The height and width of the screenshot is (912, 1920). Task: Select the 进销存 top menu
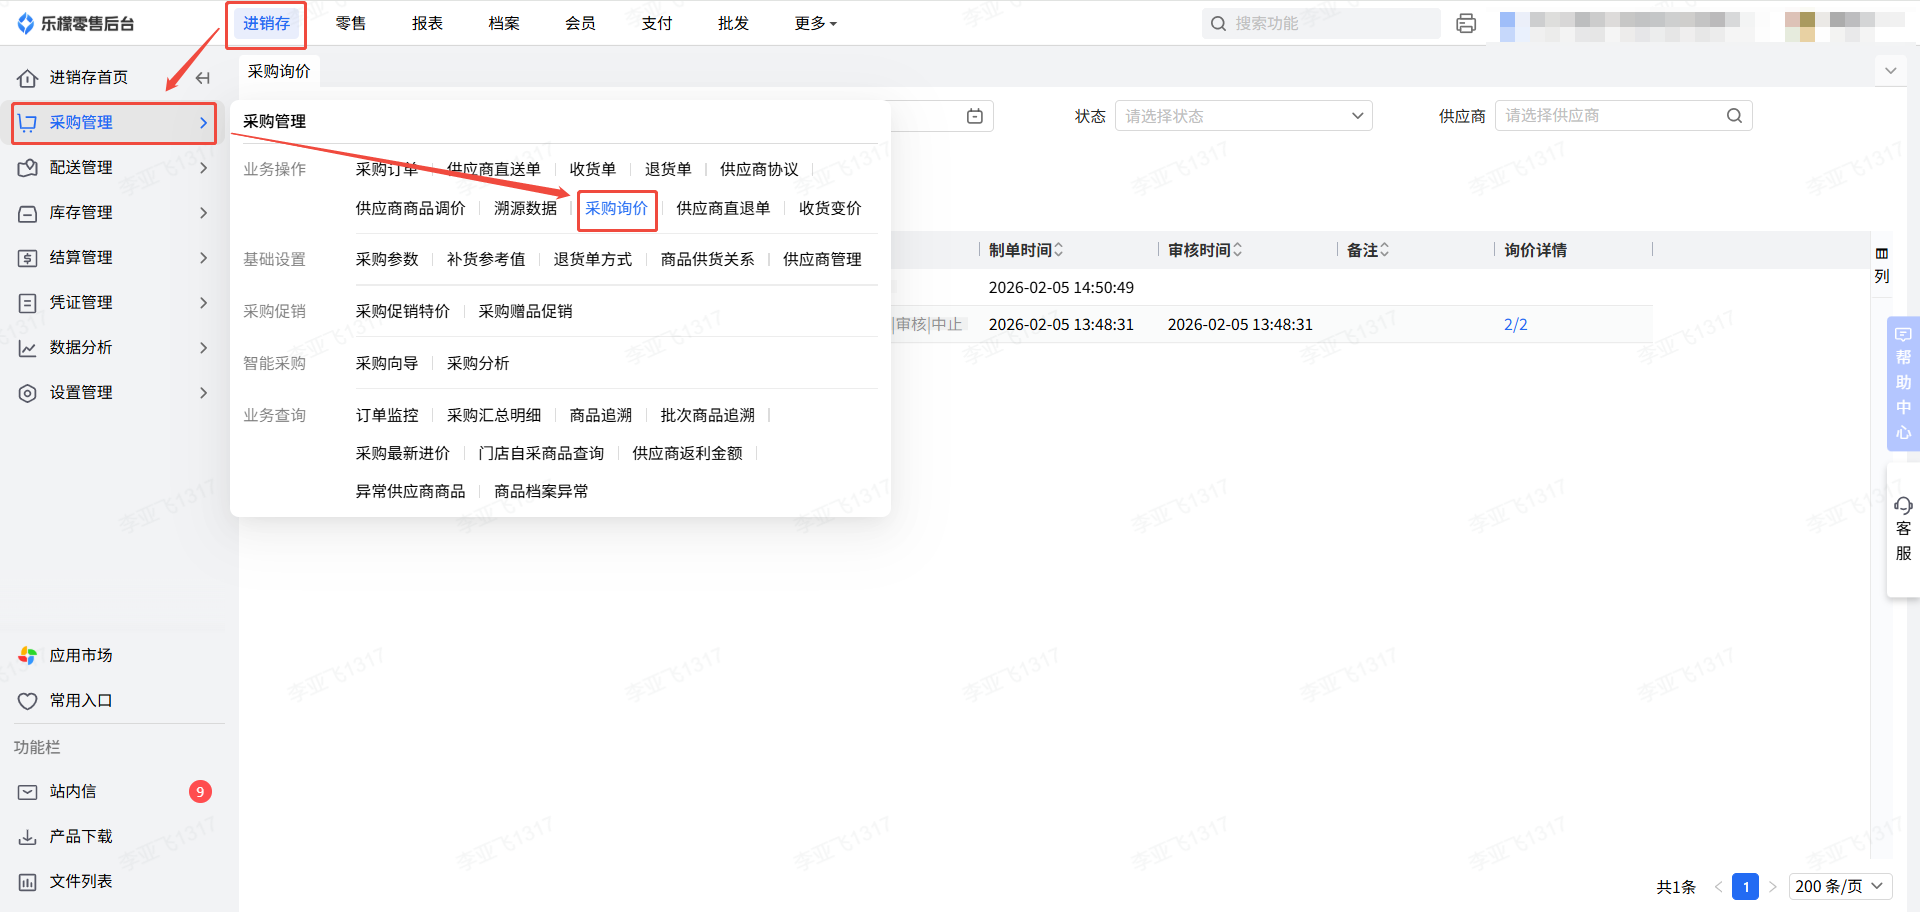(x=266, y=23)
